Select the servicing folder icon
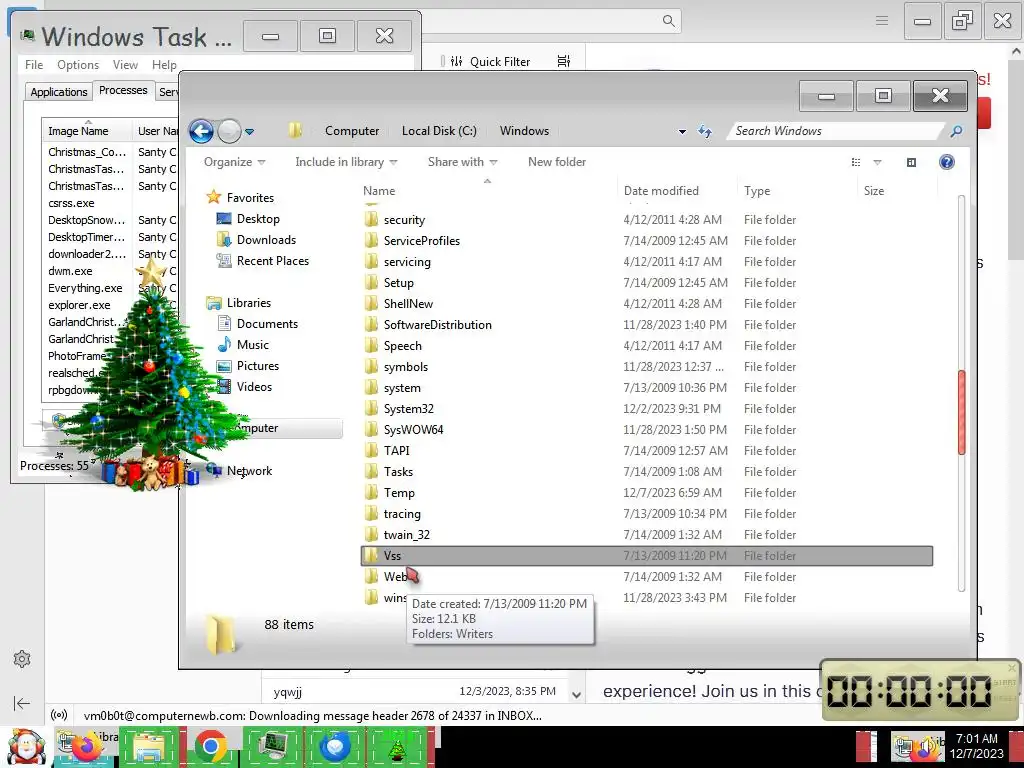The height and width of the screenshot is (768, 1024). pyautogui.click(x=371, y=261)
